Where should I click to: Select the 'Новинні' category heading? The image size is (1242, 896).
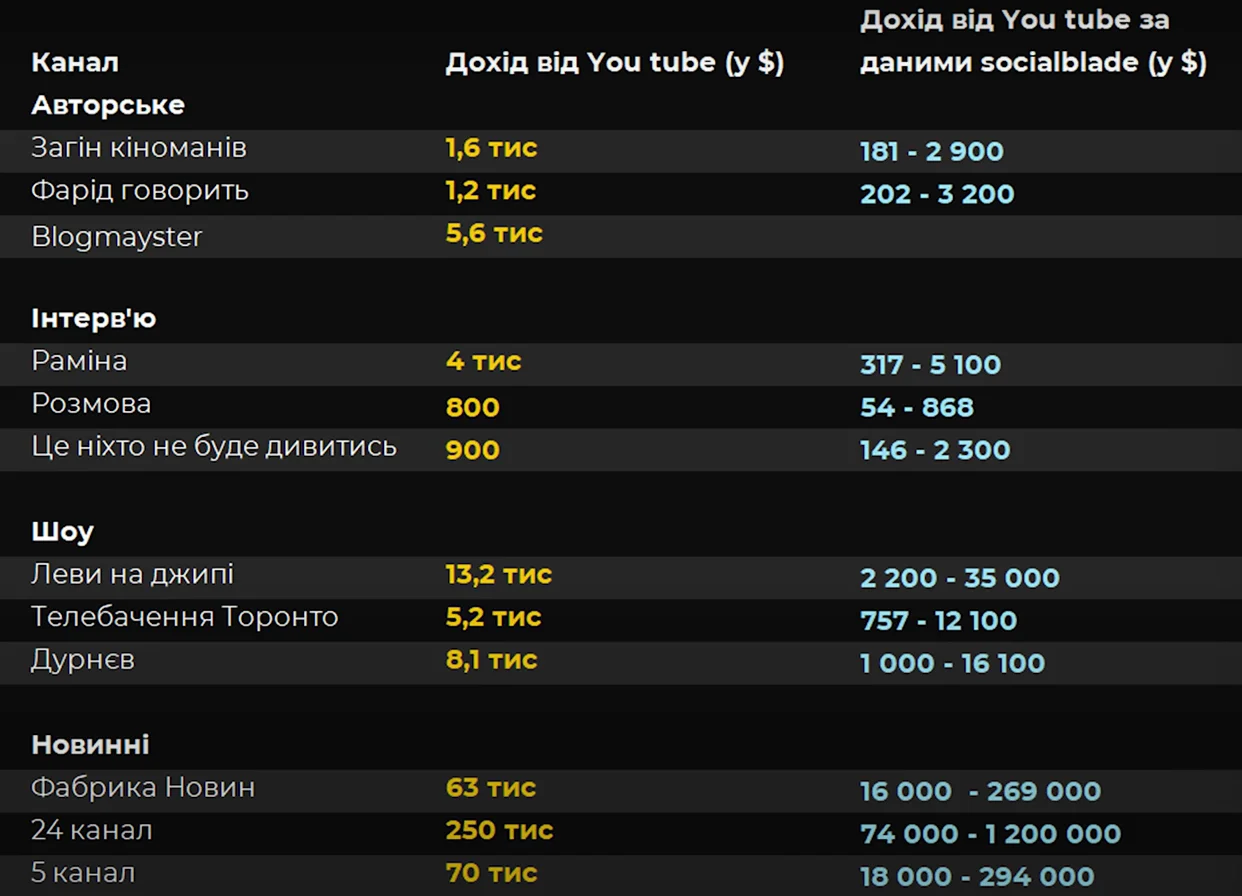pyautogui.click(x=90, y=745)
